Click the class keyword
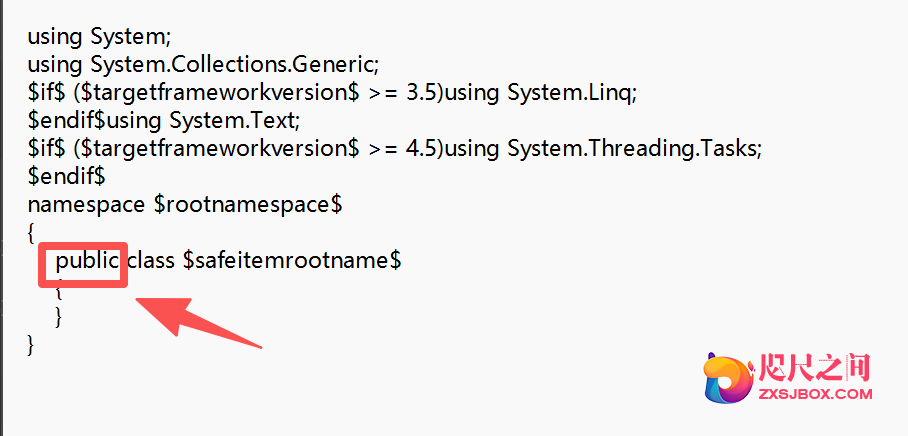 [x=151, y=261]
